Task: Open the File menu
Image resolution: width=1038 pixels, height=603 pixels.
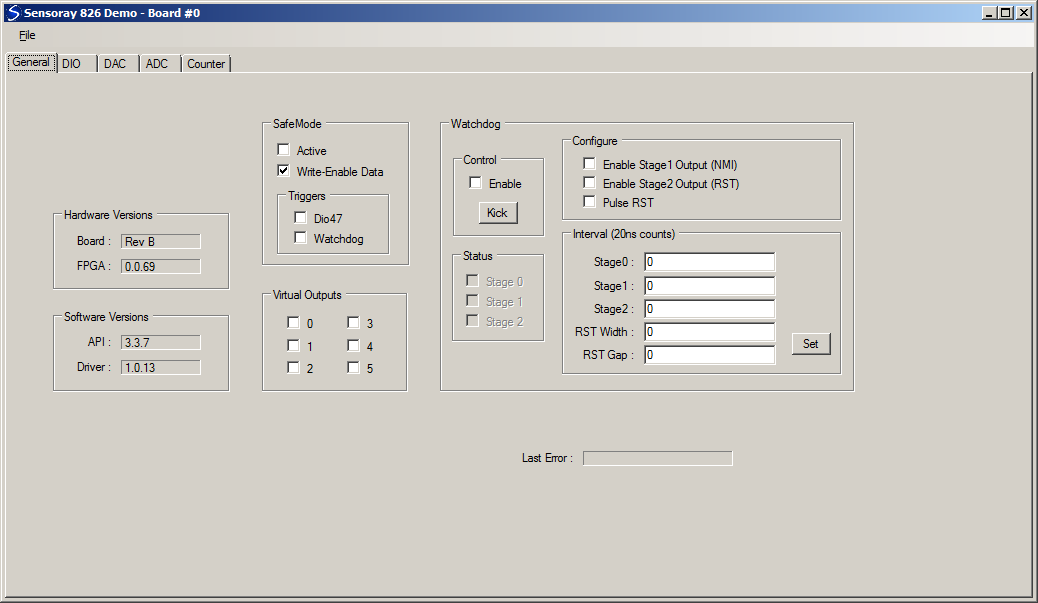Action: [x=27, y=35]
